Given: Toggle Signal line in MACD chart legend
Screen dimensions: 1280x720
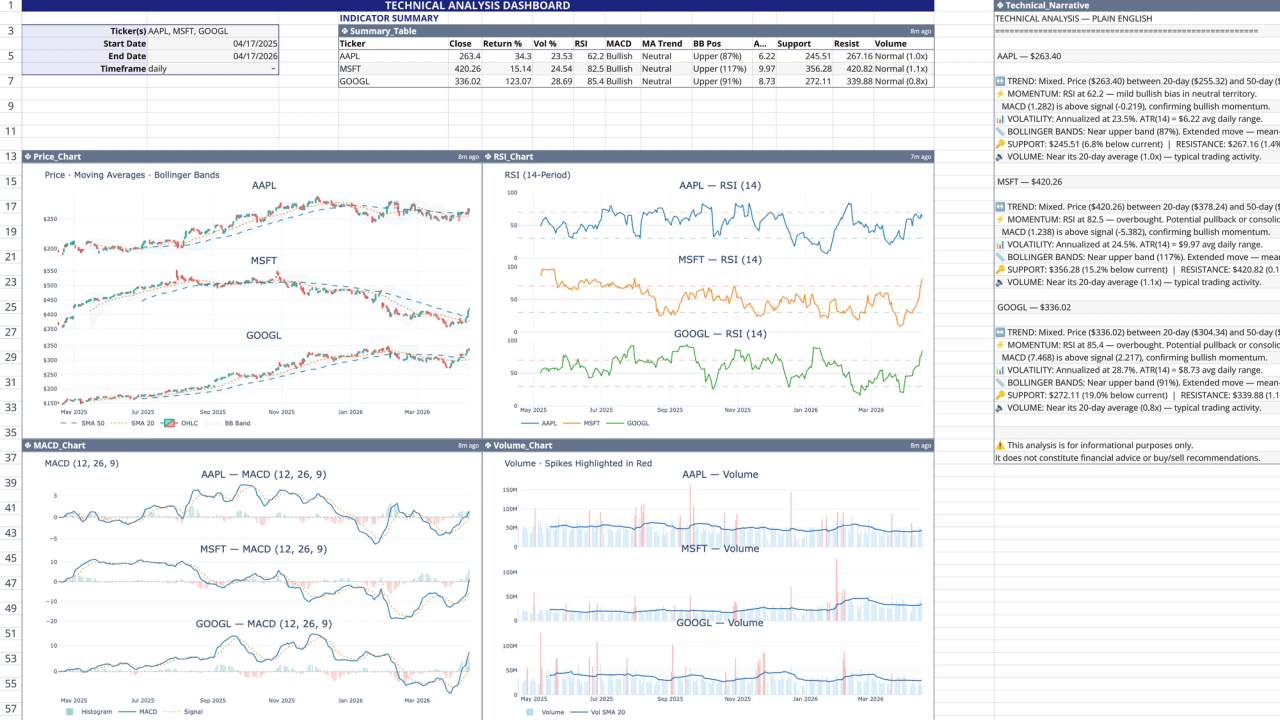Looking at the screenshot, I should pos(184,711).
